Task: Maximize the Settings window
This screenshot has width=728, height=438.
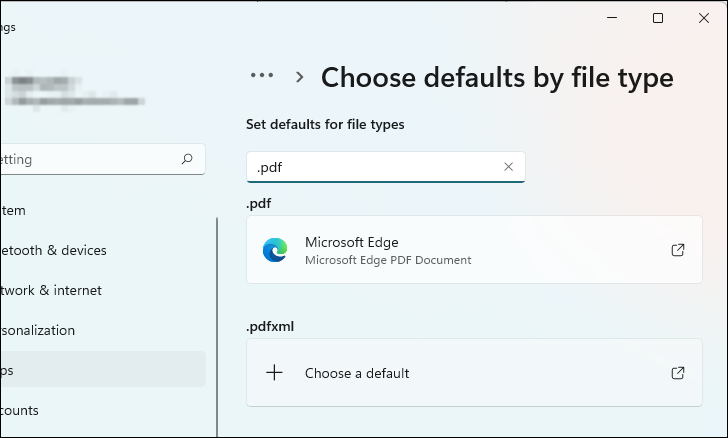Action: click(657, 18)
